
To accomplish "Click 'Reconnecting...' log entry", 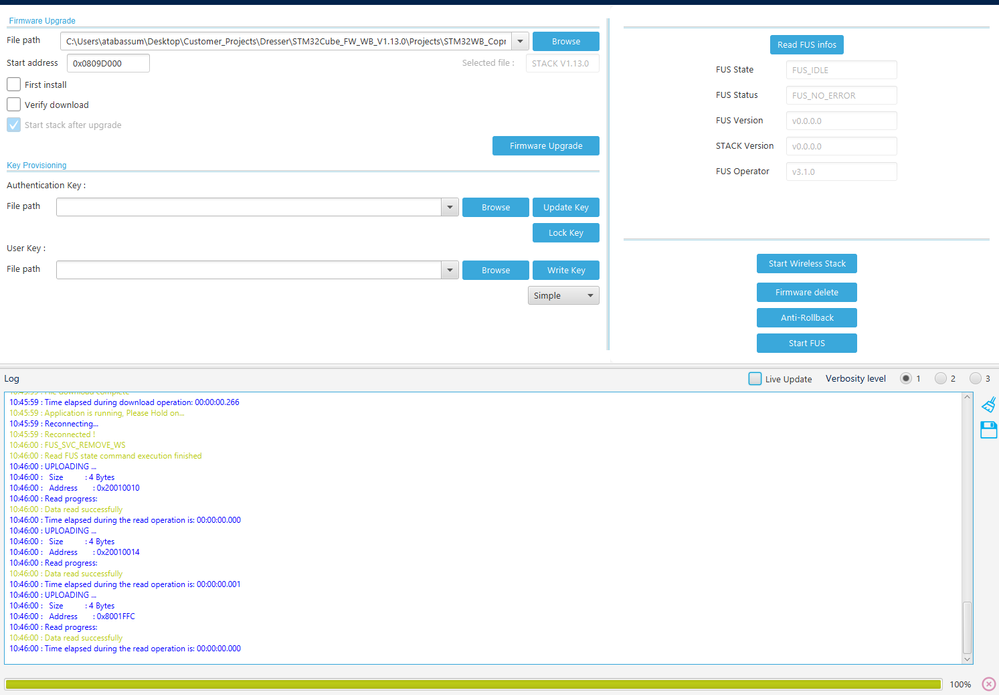I will (54, 424).
